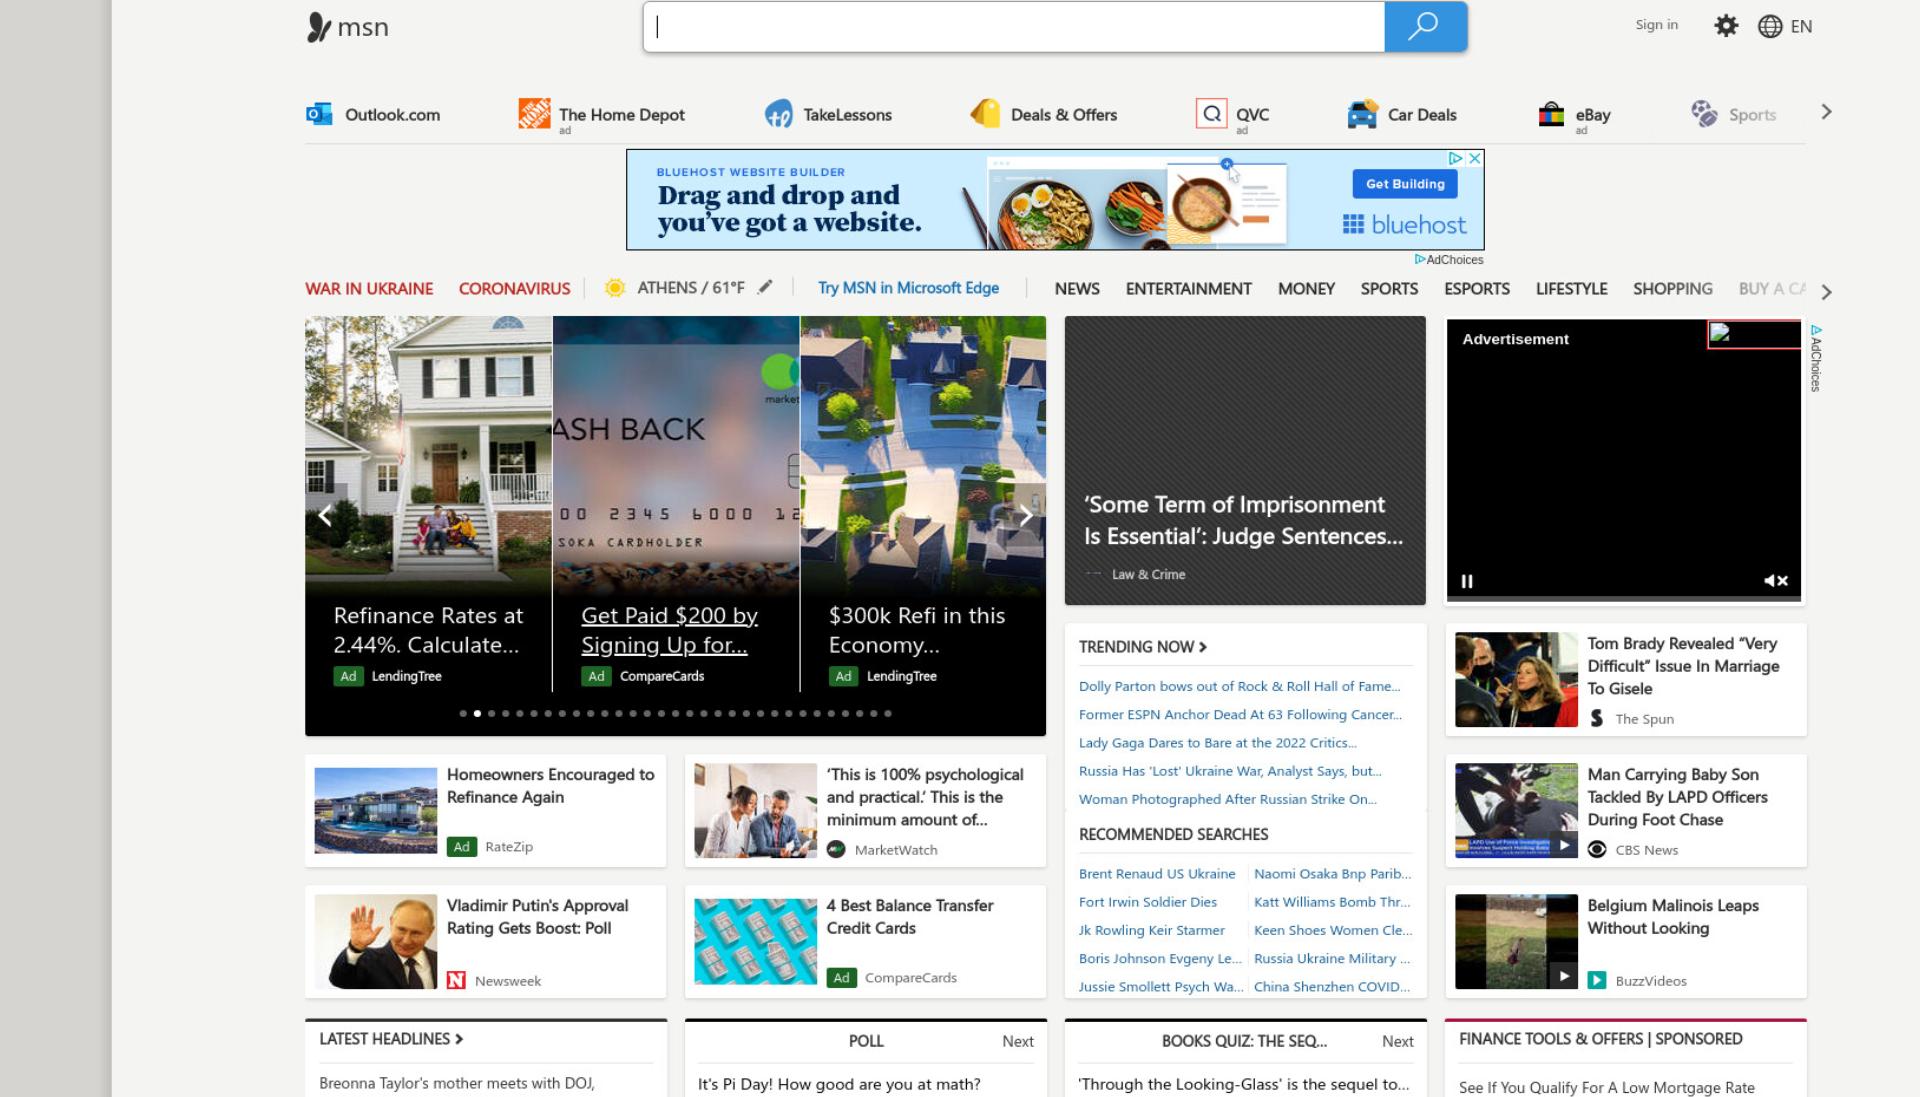This screenshot has height=1097, width=1920.
Task: Edit location with the pencil icon
Action: (x=765, y=287)
